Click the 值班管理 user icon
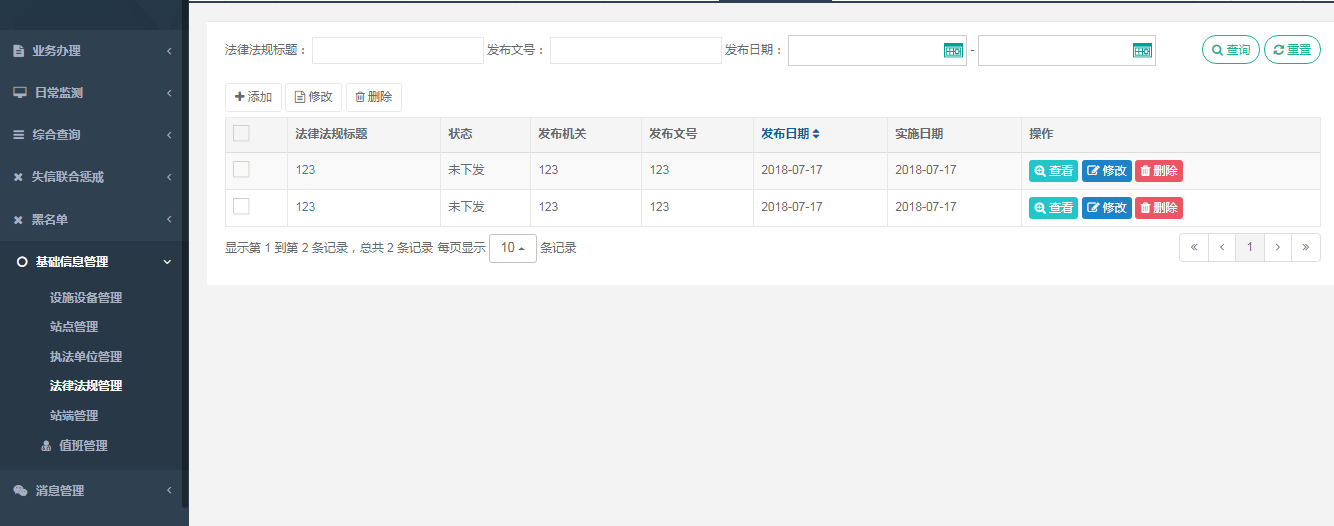The width and height of the screenshot is (1334, 526). [x=46, y=446]
